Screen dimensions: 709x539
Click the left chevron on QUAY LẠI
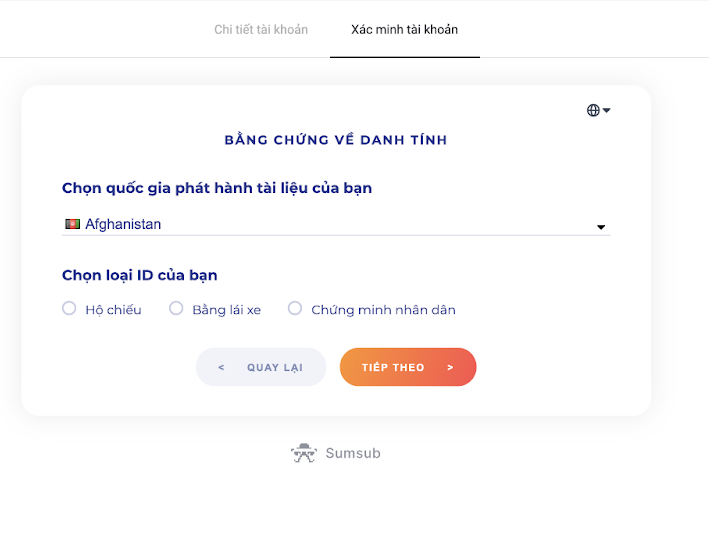pos(221,368)
